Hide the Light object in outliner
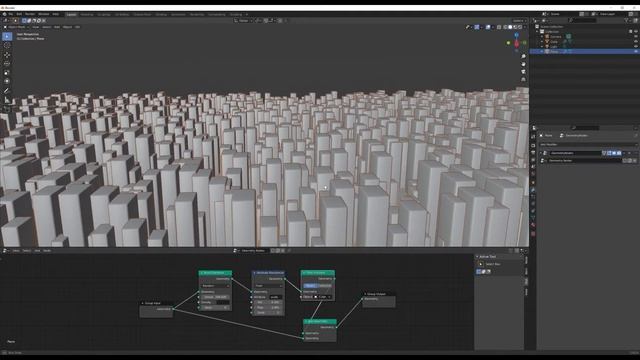This screenshot has height=360, width=640. tap(636, 46)
